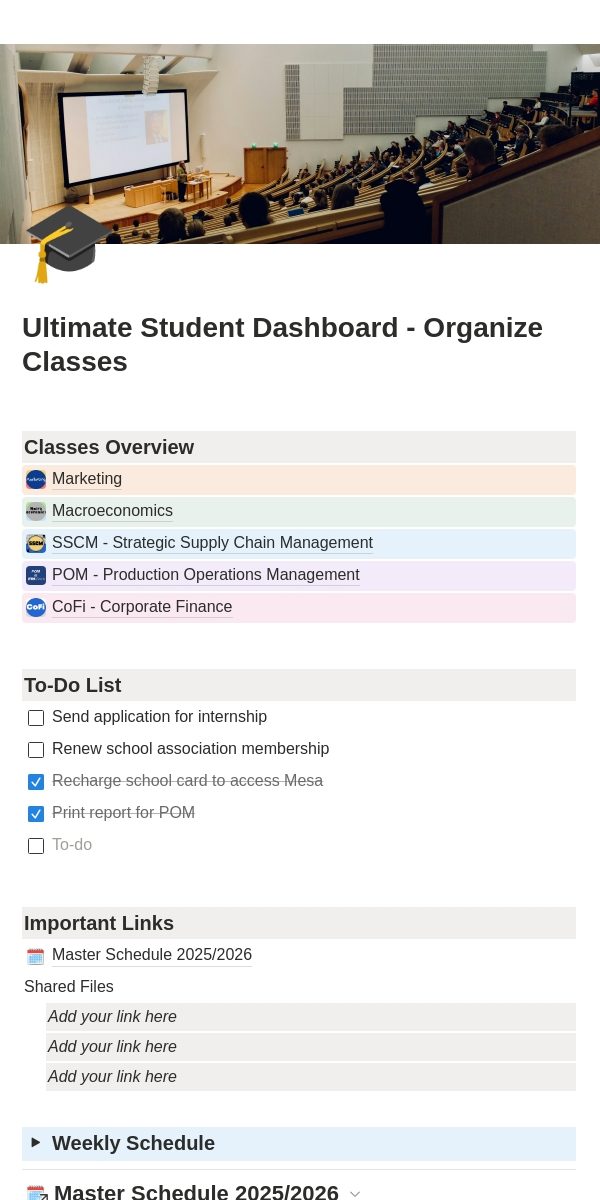Click the calendar icon beside Master Schedule link
This screenshot has height=1200, width=600.
36,957
